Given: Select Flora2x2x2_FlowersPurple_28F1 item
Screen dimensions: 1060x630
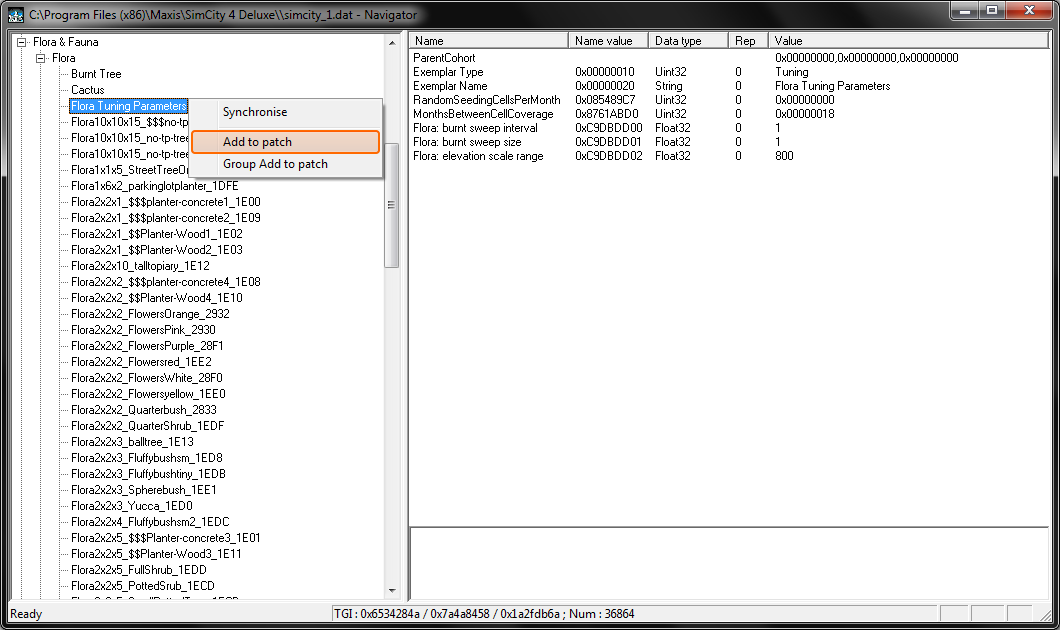Looking at the screenshot, I should (x=147, y=345).
